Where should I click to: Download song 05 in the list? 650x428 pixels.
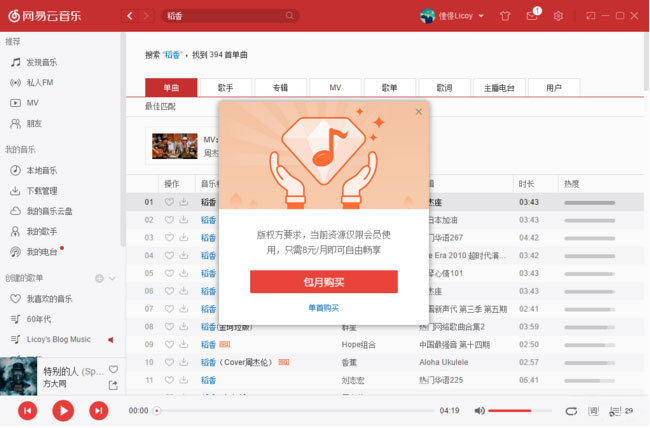[x=184, y=273]
